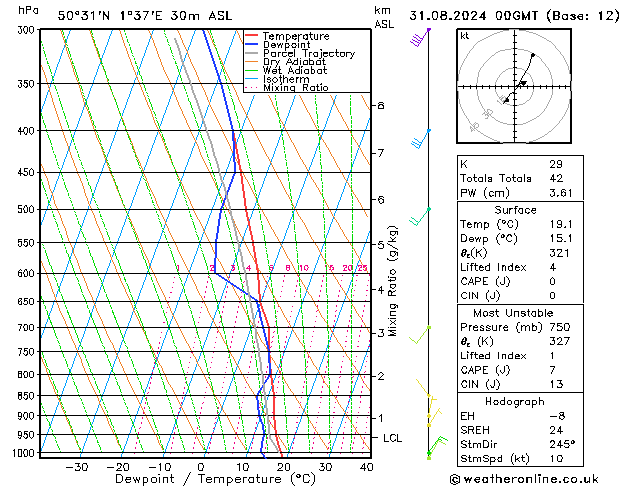
Task: Click the surface Dewp value '15.1'
Action: pos(561,239)
